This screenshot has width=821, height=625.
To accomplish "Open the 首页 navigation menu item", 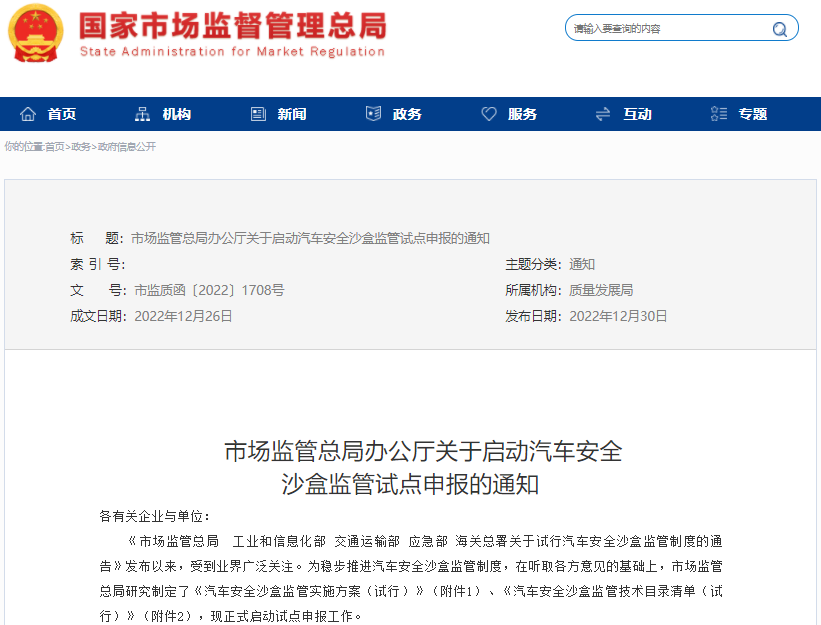I will [62, 113].
